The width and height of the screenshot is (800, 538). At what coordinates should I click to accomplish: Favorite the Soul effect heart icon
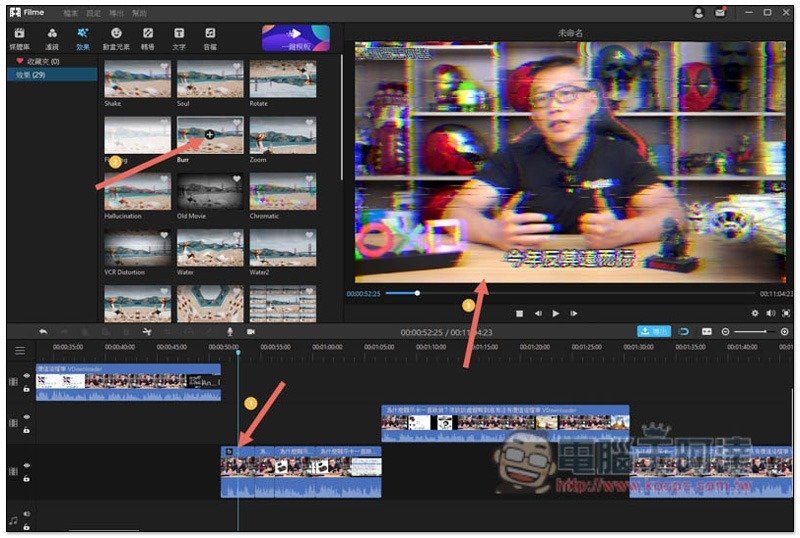click(237, 66)
